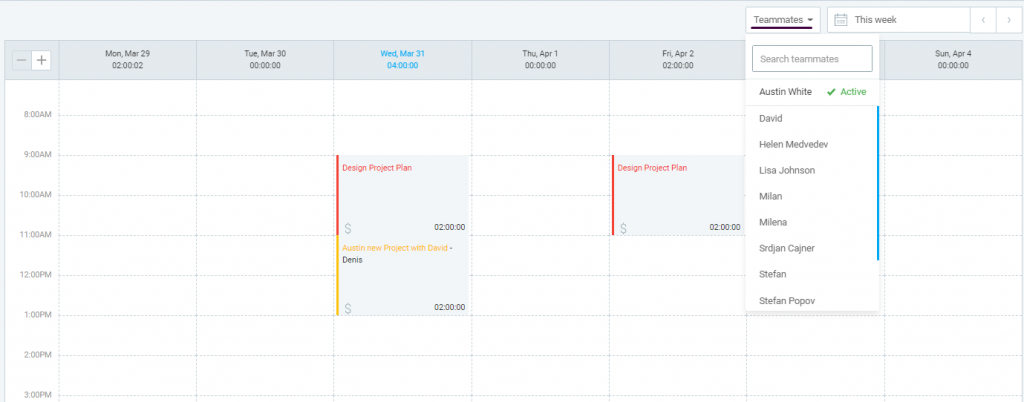Choose Lisa Johnson in teammates list
Screen dimensions: 1024x402
787,170
